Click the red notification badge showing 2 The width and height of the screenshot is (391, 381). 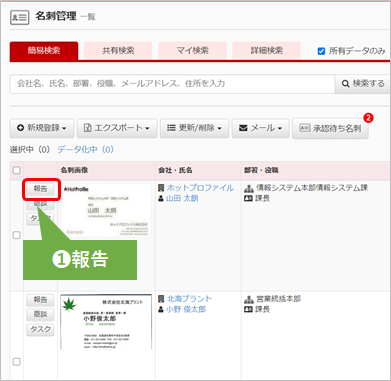pos(368,118)
